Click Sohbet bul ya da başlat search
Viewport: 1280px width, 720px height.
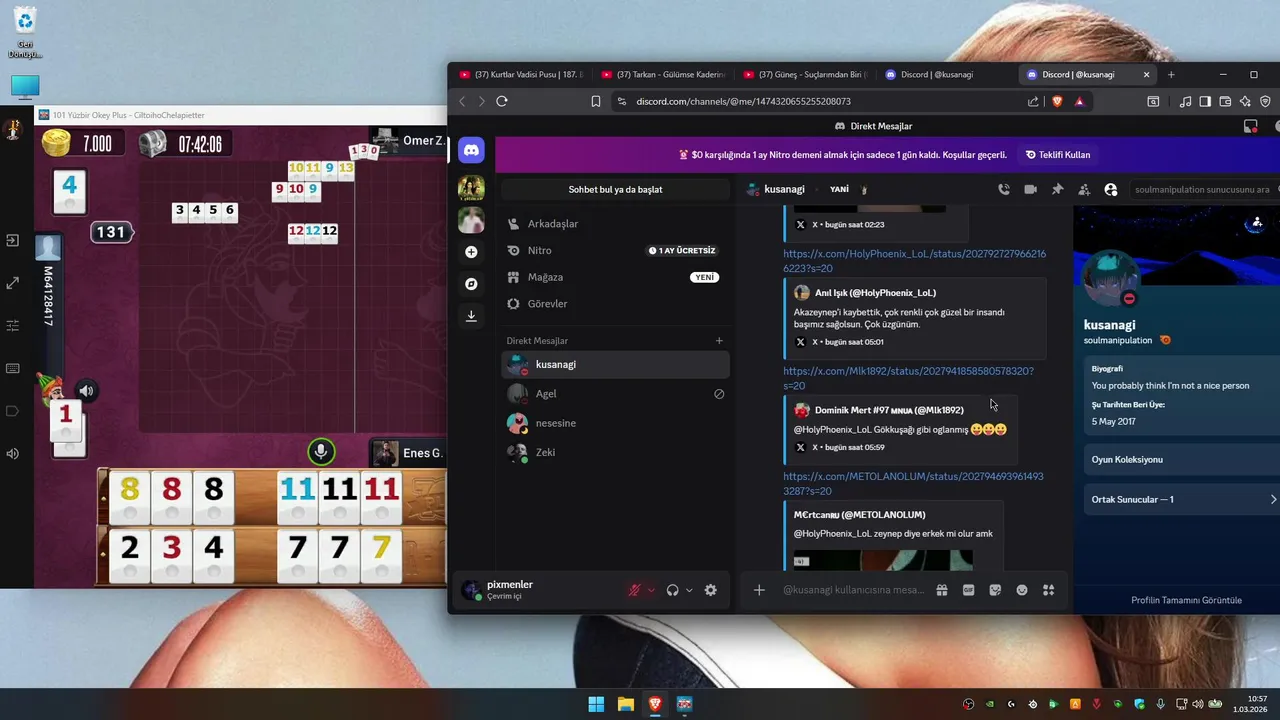(615, 189)
